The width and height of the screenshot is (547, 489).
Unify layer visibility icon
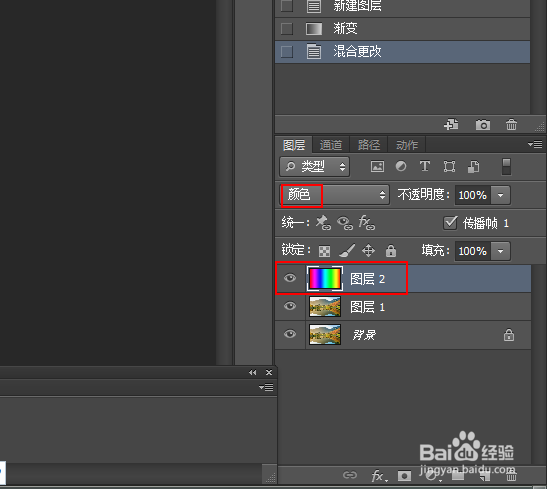point(345,223)
